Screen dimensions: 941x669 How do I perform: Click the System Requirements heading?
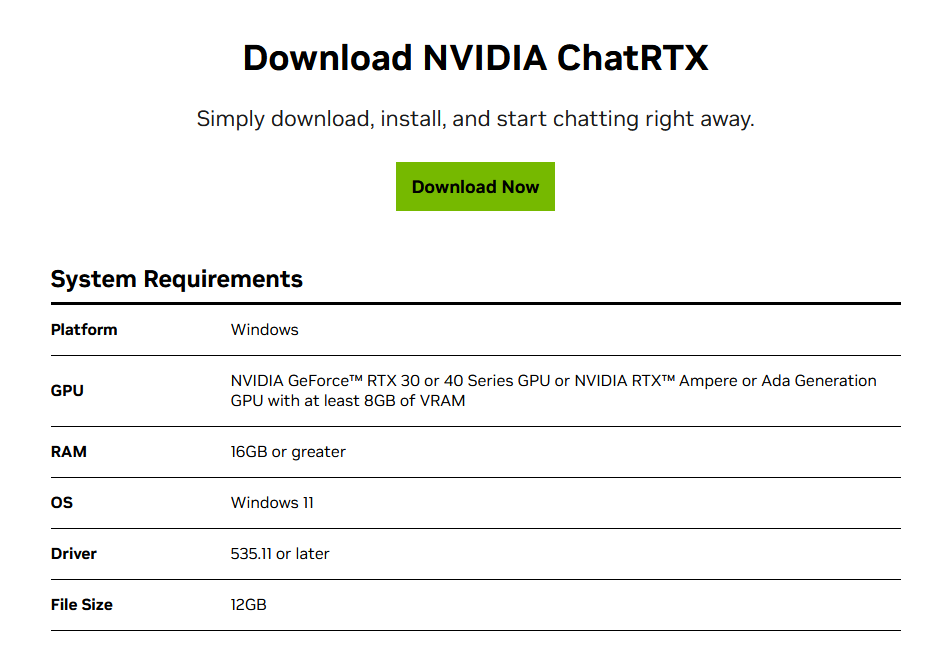[x=177, y=279]
